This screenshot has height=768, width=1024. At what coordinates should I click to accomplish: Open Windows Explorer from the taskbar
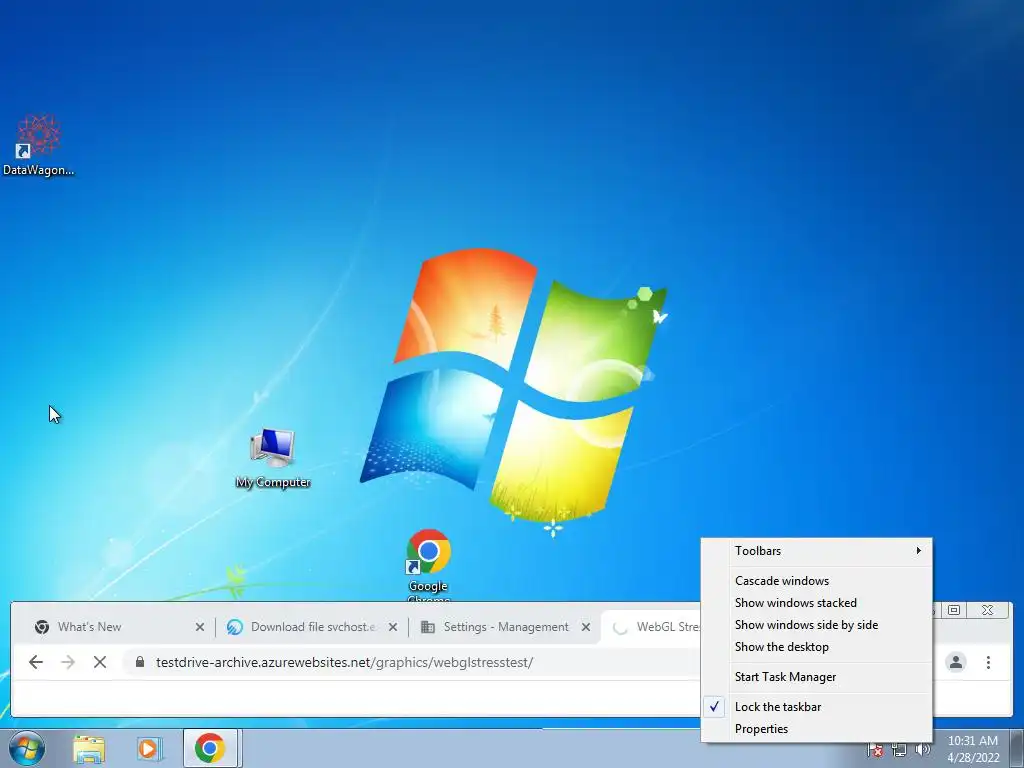pyautogui.click(x=89, y=748)
